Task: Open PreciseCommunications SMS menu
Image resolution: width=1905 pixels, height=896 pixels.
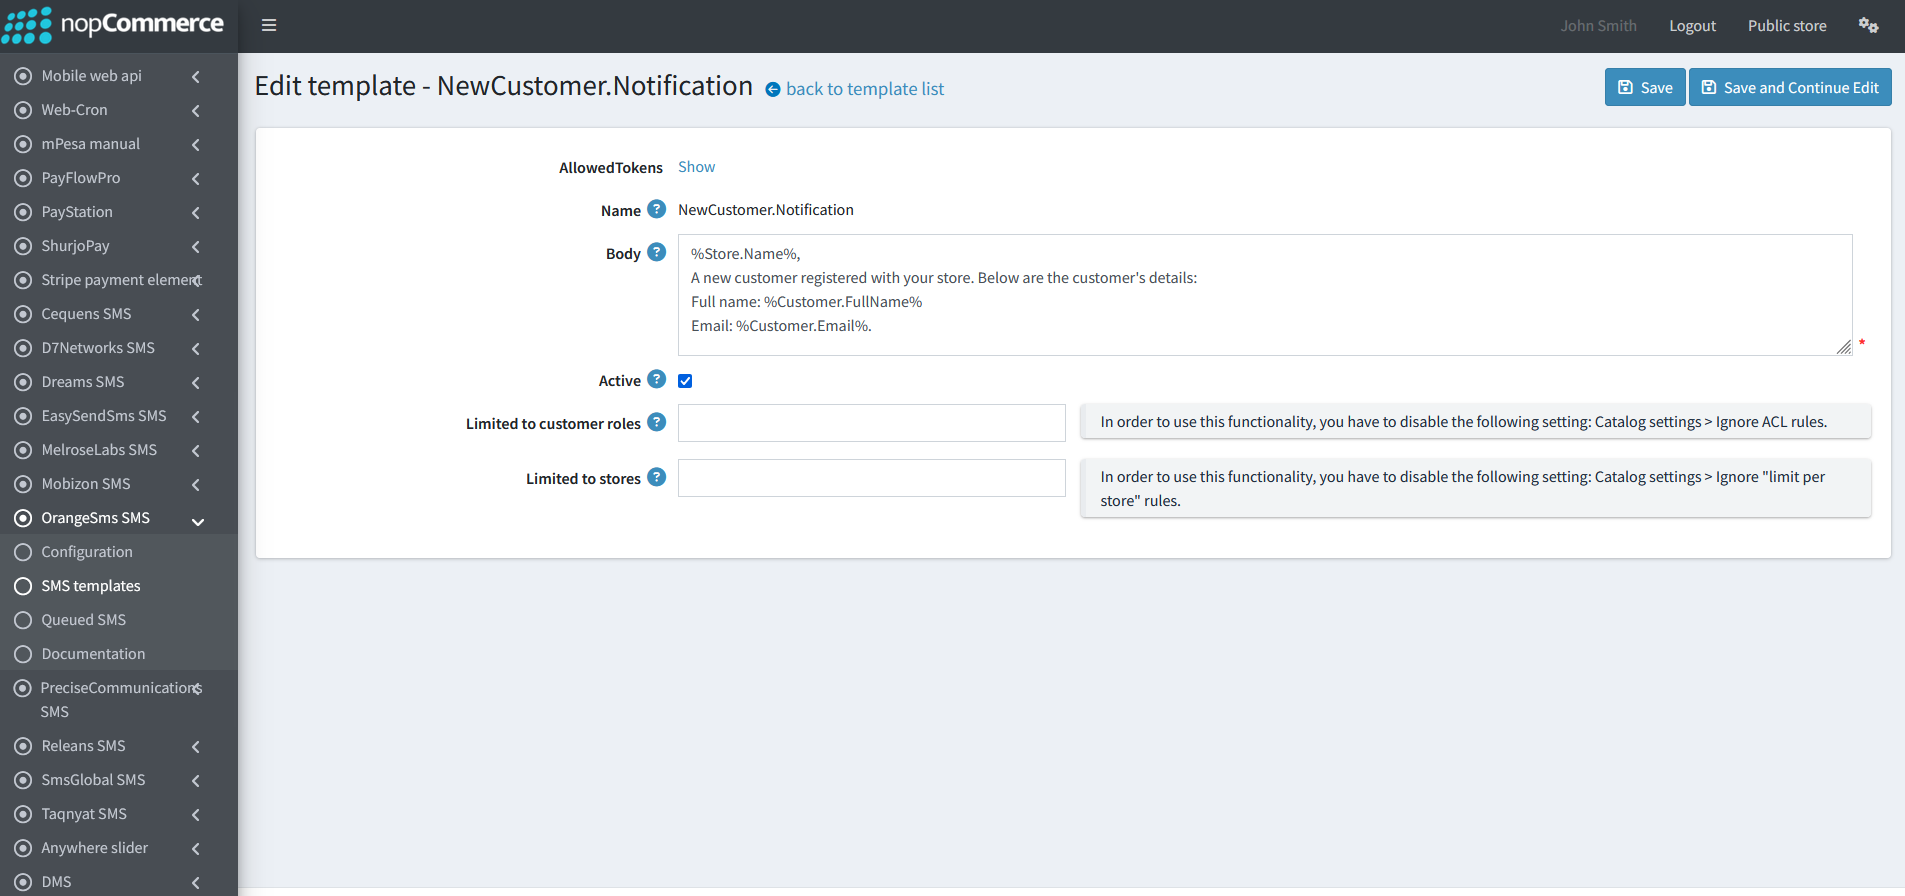Action: tap(119, 700)
